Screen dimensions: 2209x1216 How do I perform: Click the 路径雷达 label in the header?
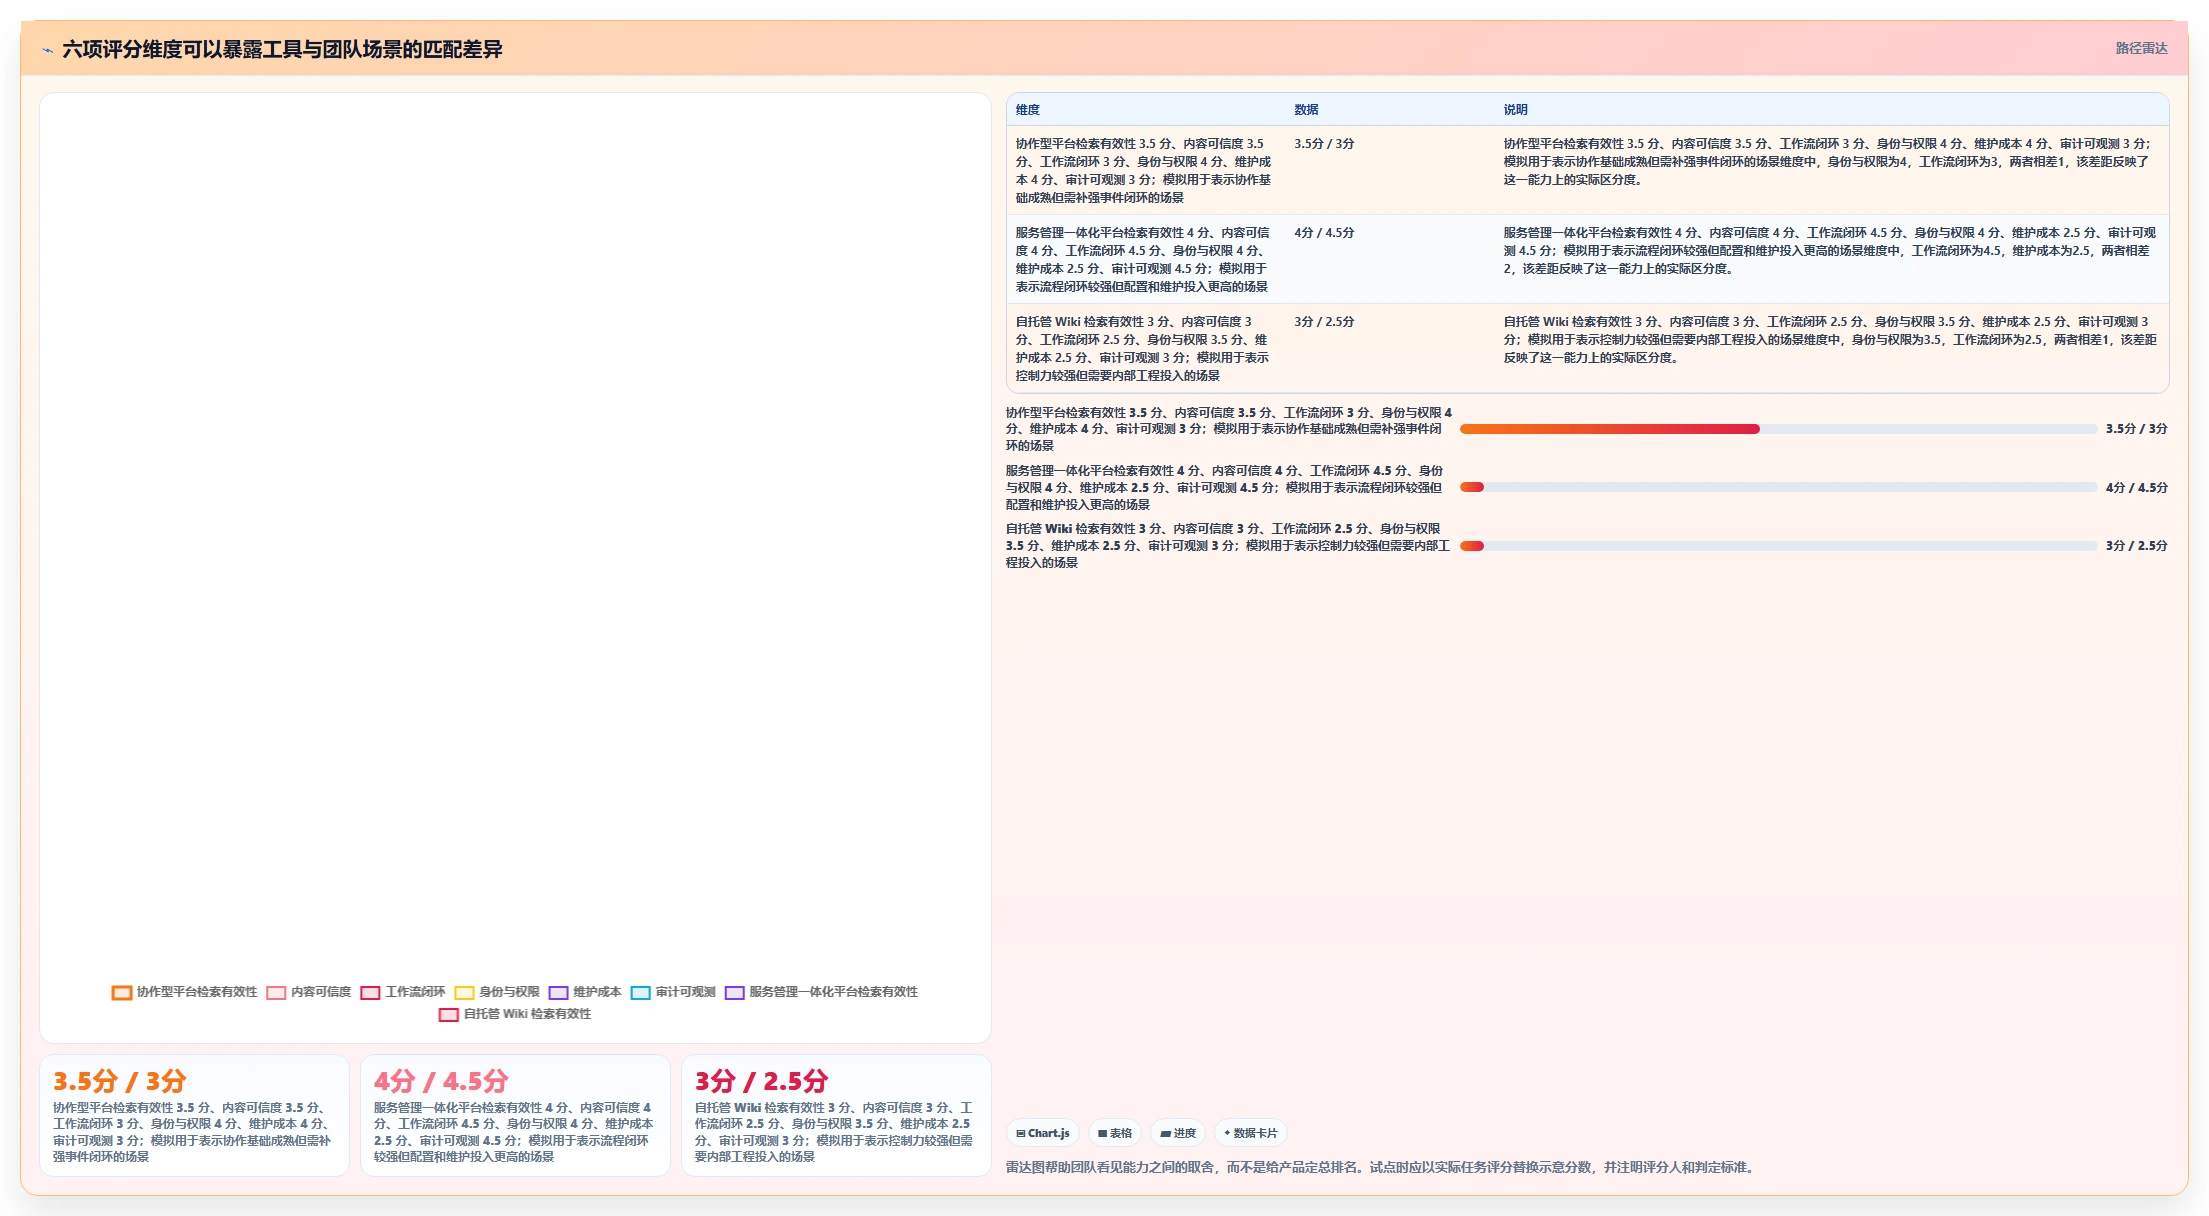point(2141,48)
